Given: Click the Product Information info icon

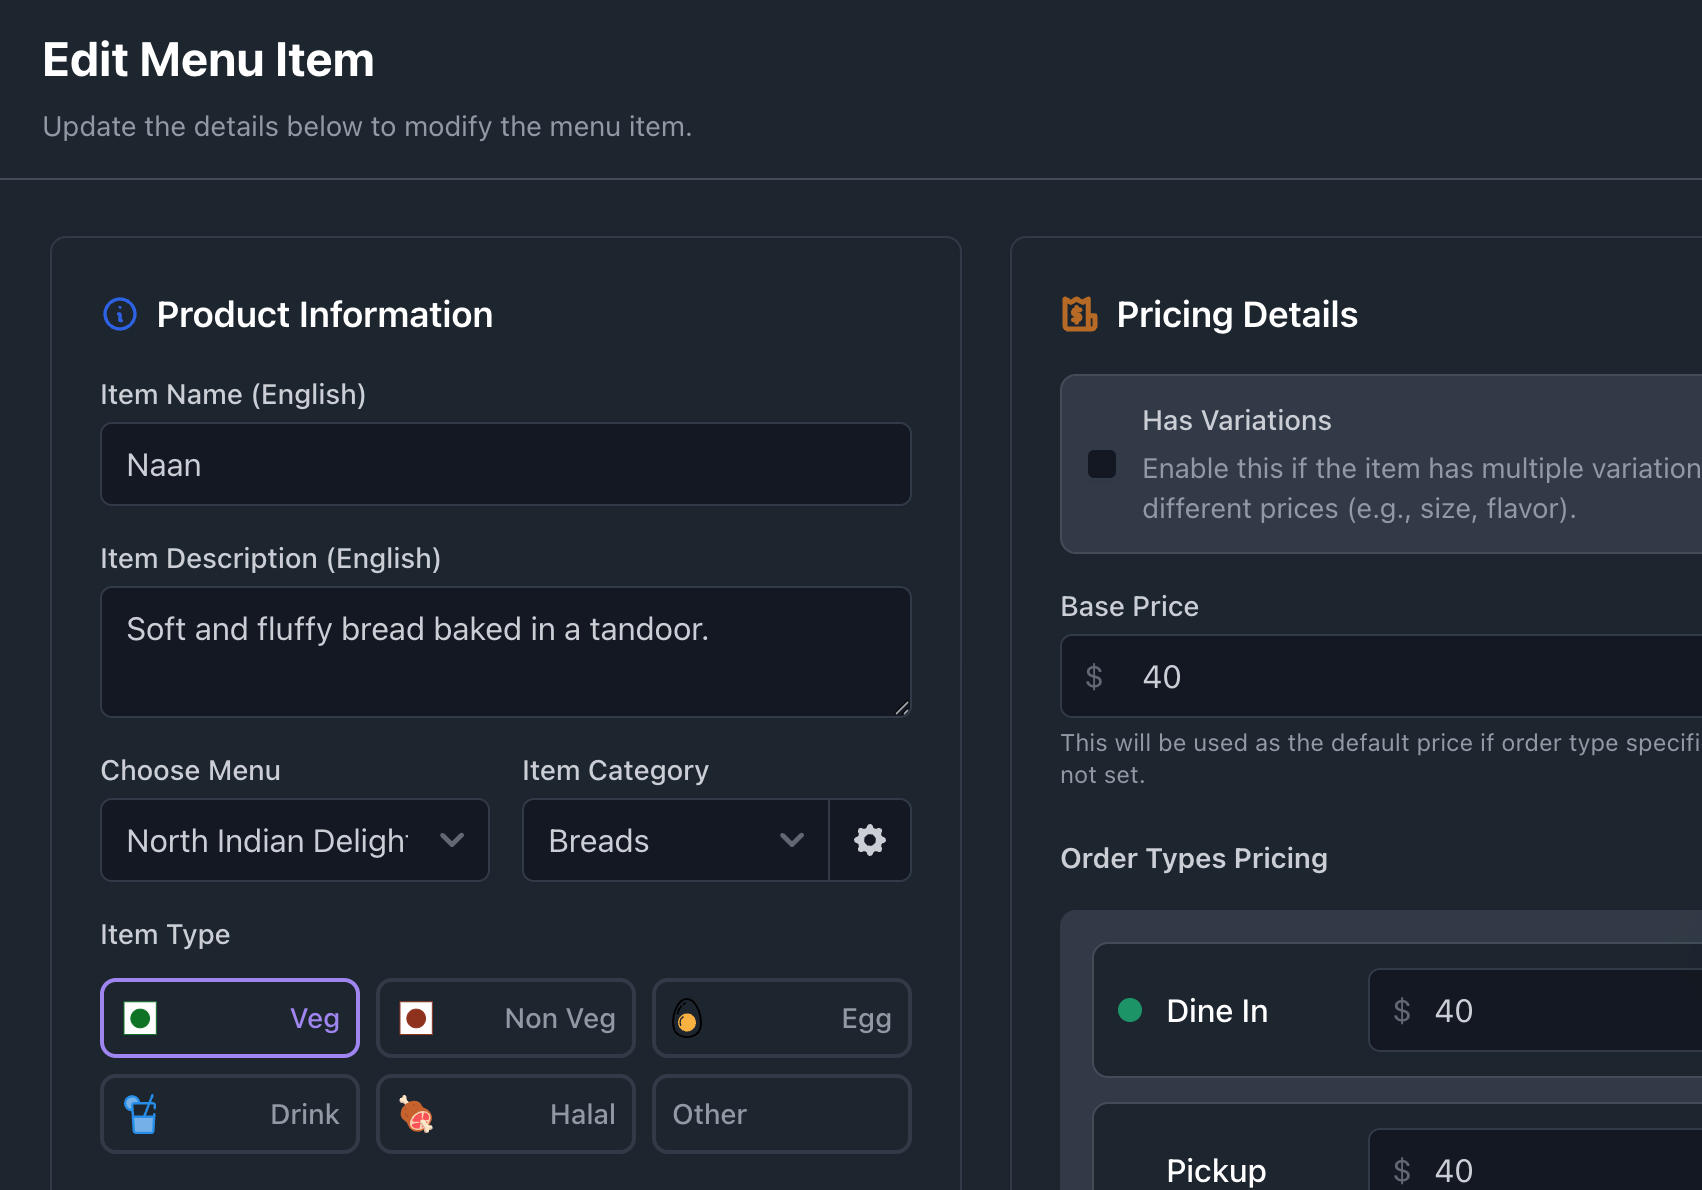Looking at the screenshot, I should point(119,314).
